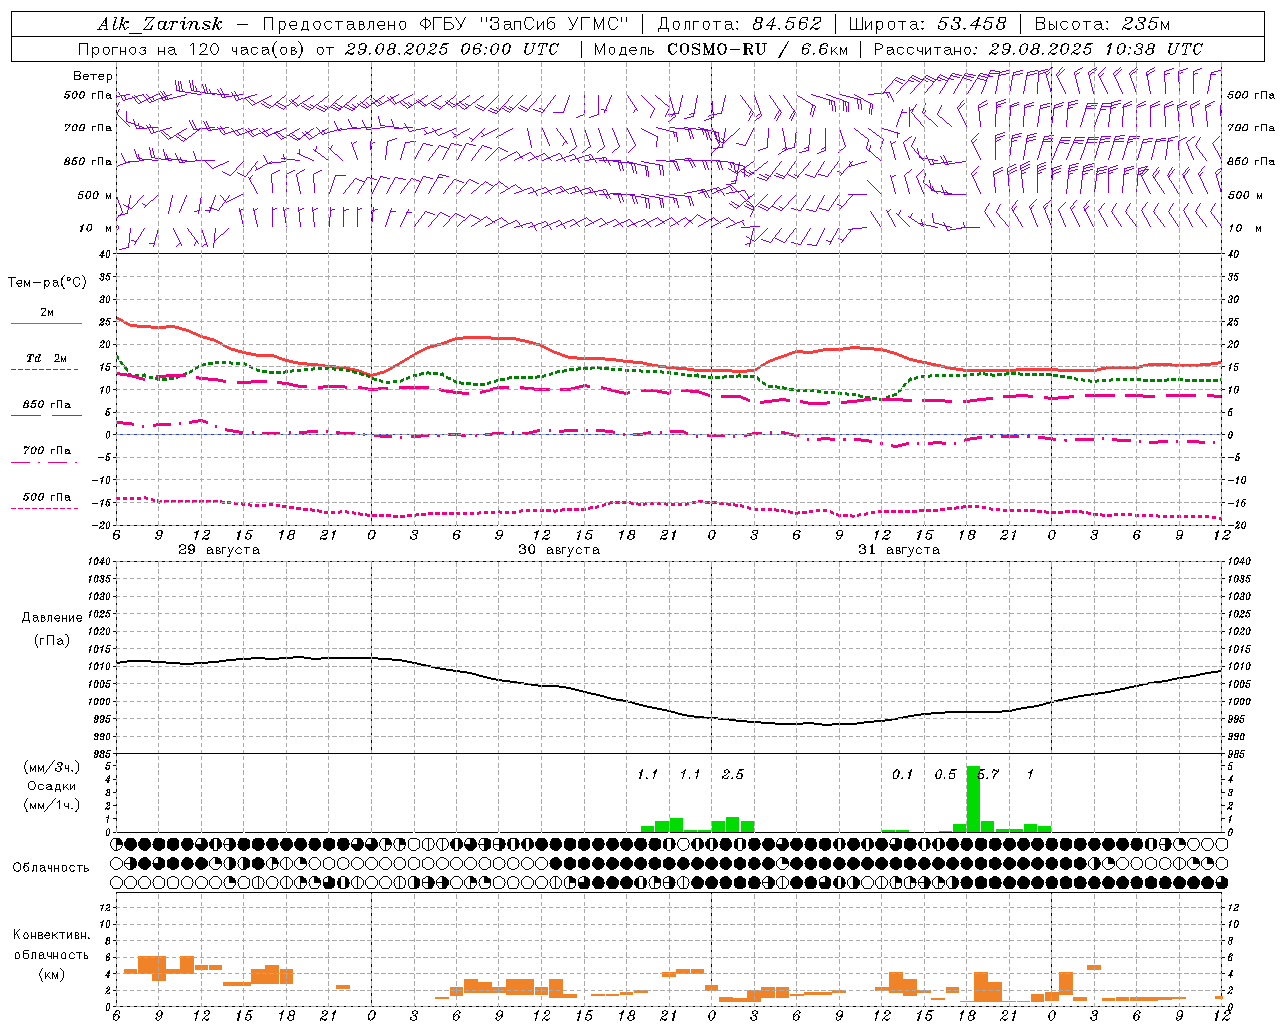This screenshot has width=1280, height=1024.
Task: Click the 12 on the convective cloud left axis
Action: pyautogui.click(x=105, y=907)
